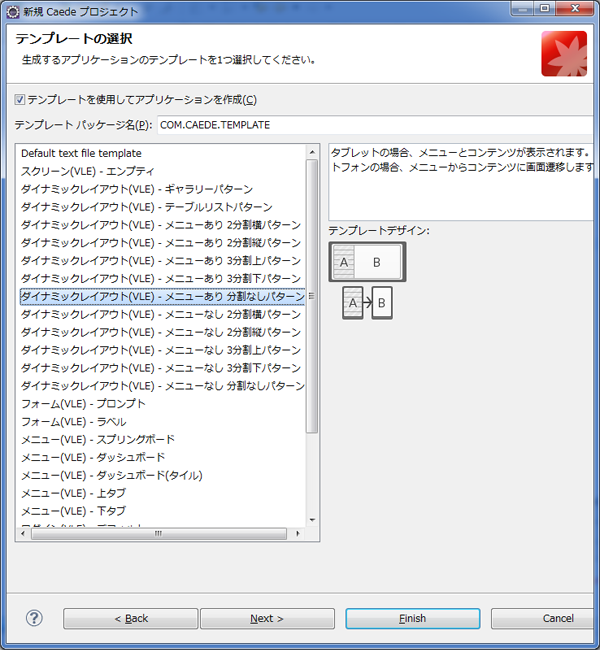Select 'メニューなし 2分割横パターン' template
This screenshot has width=600, height=650.
[163, 314]
